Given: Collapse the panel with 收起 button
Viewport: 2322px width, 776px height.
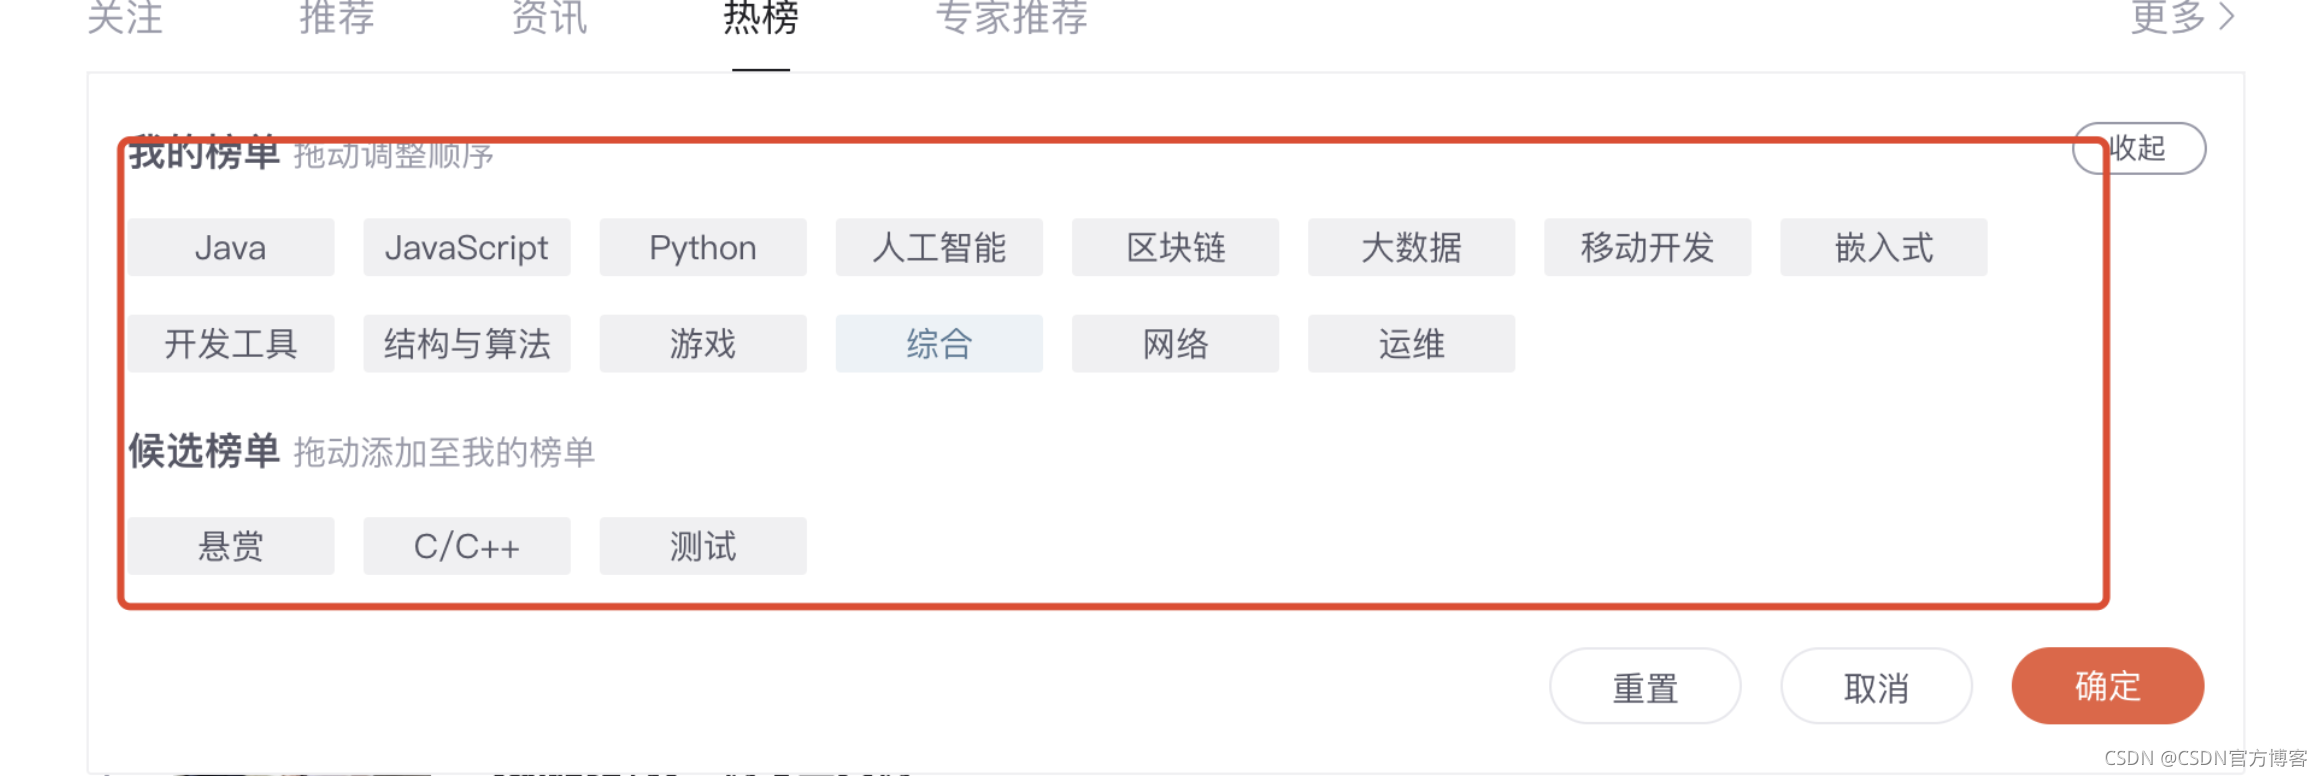Looking at the screenshot, I should [2139, 148].
